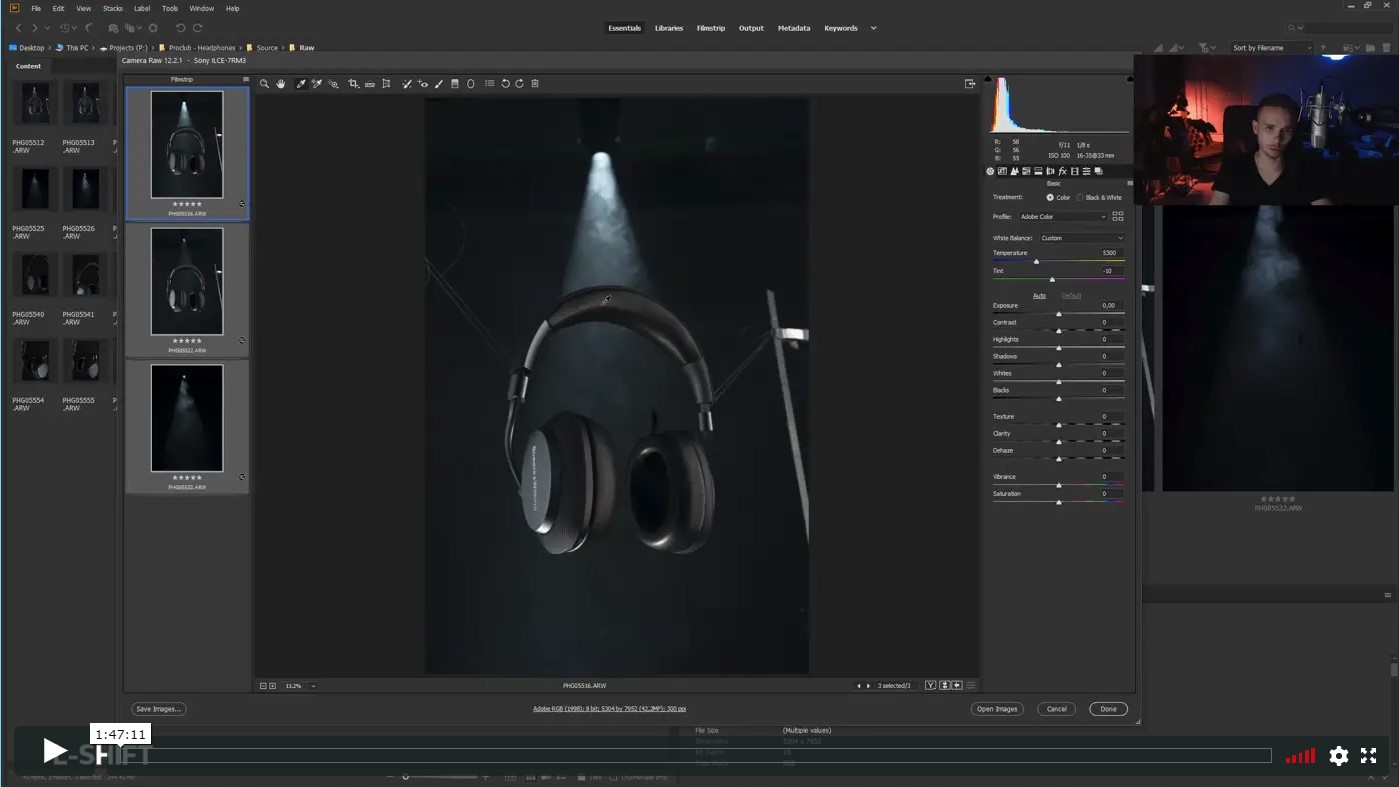The height and width of the screenshot is (787, 1399).
Task: Open the Presets panel tab
Action: 1086,171
